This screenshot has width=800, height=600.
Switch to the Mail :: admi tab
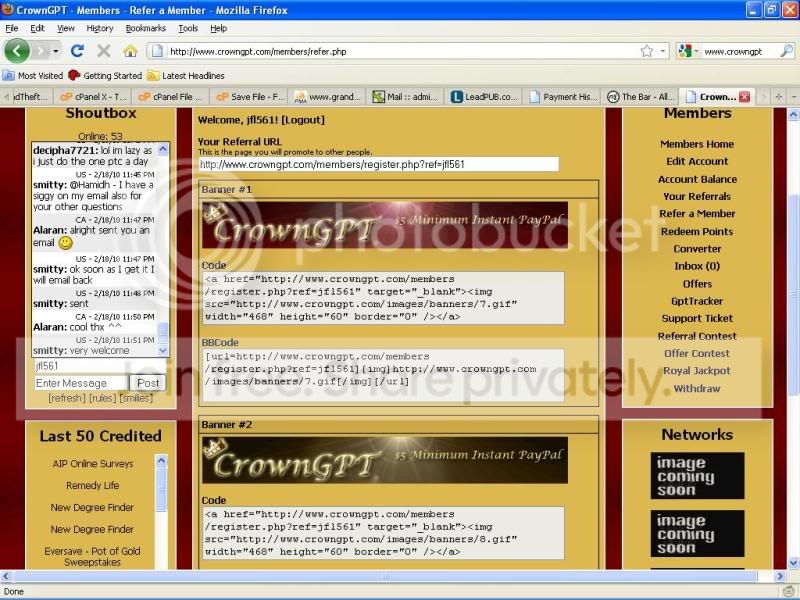pyautogui.click(x=405, y=97)
